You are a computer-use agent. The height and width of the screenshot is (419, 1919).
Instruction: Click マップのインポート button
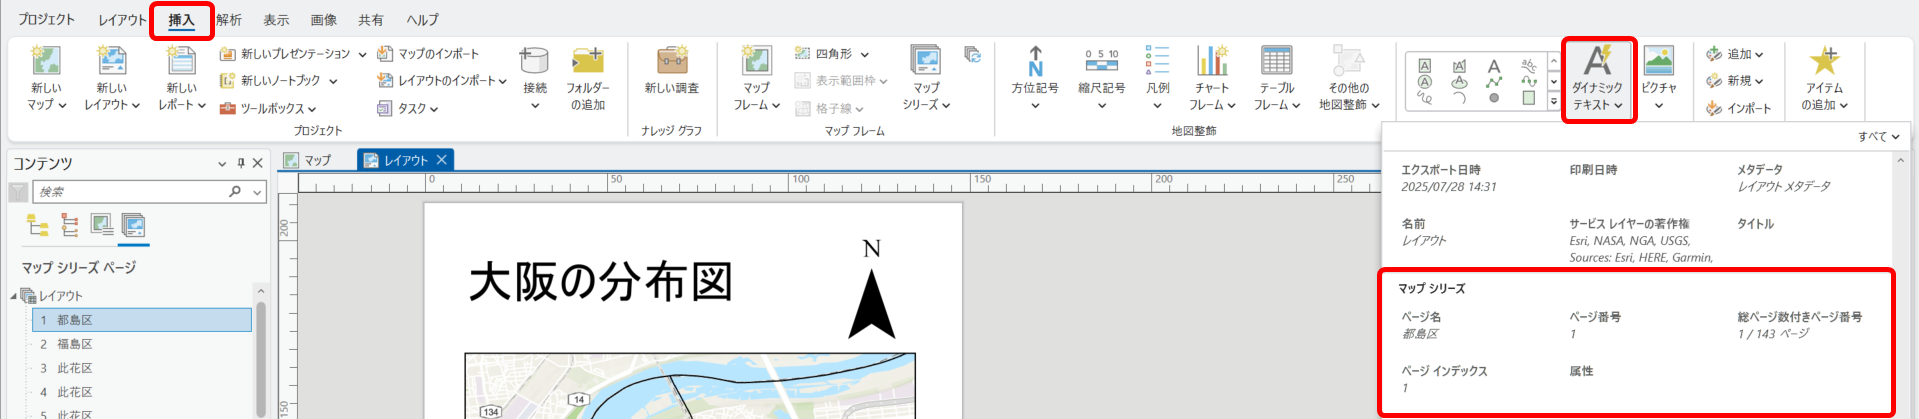[428, 54]
